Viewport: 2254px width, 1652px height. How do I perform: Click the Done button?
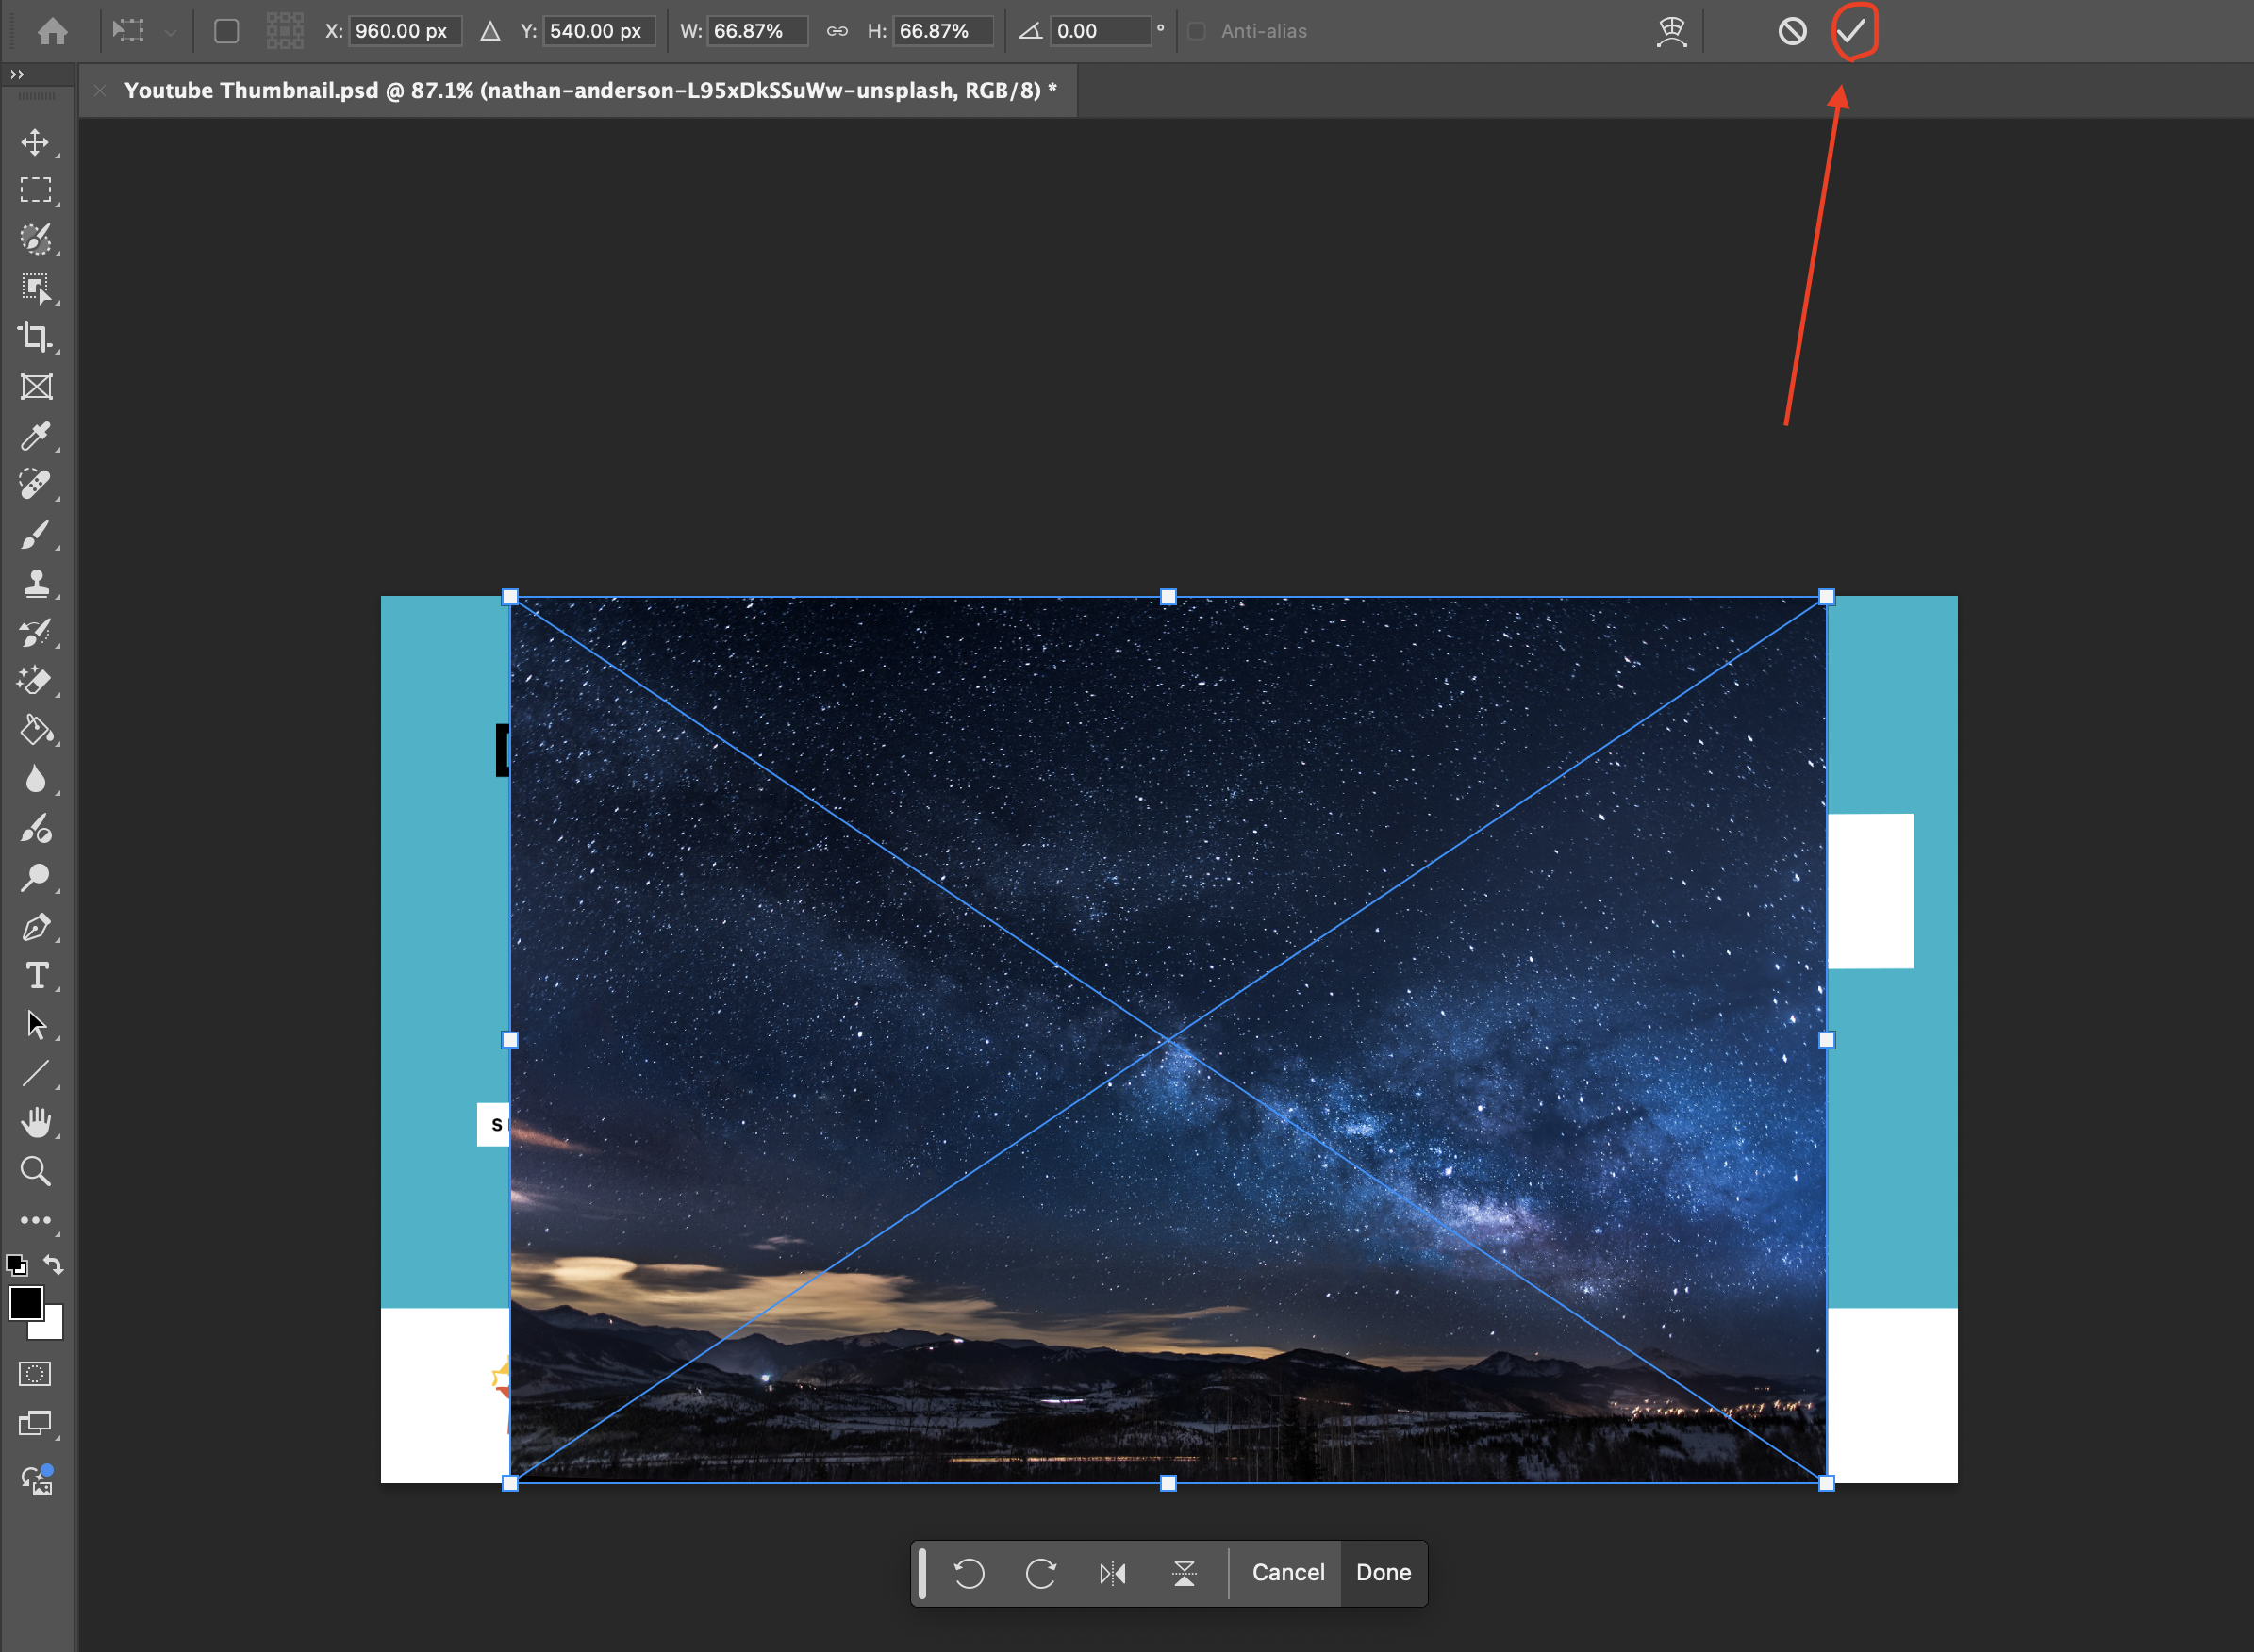click(x=1383, y=1573)
